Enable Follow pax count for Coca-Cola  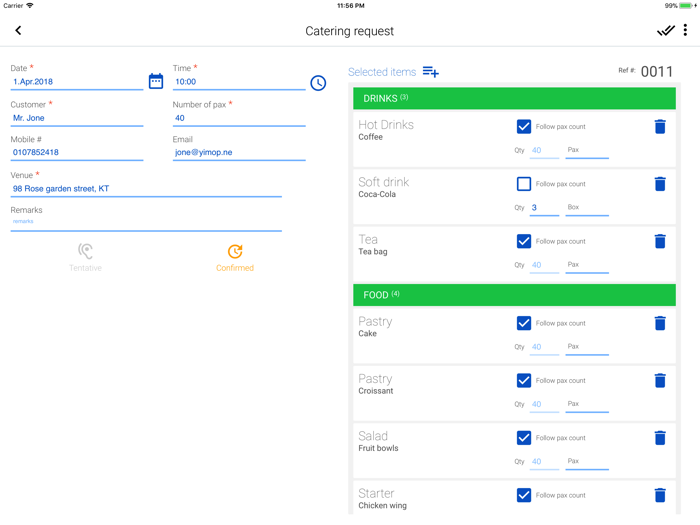pyautogui.click(x=524, y=184)
